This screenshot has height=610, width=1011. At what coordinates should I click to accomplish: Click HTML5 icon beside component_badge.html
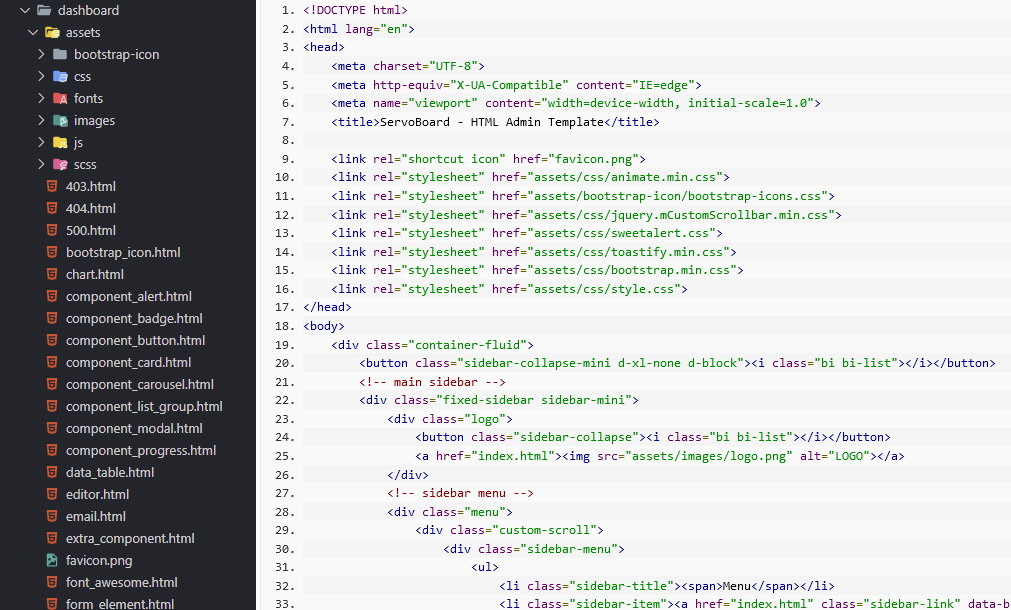[x=52, y=318]
